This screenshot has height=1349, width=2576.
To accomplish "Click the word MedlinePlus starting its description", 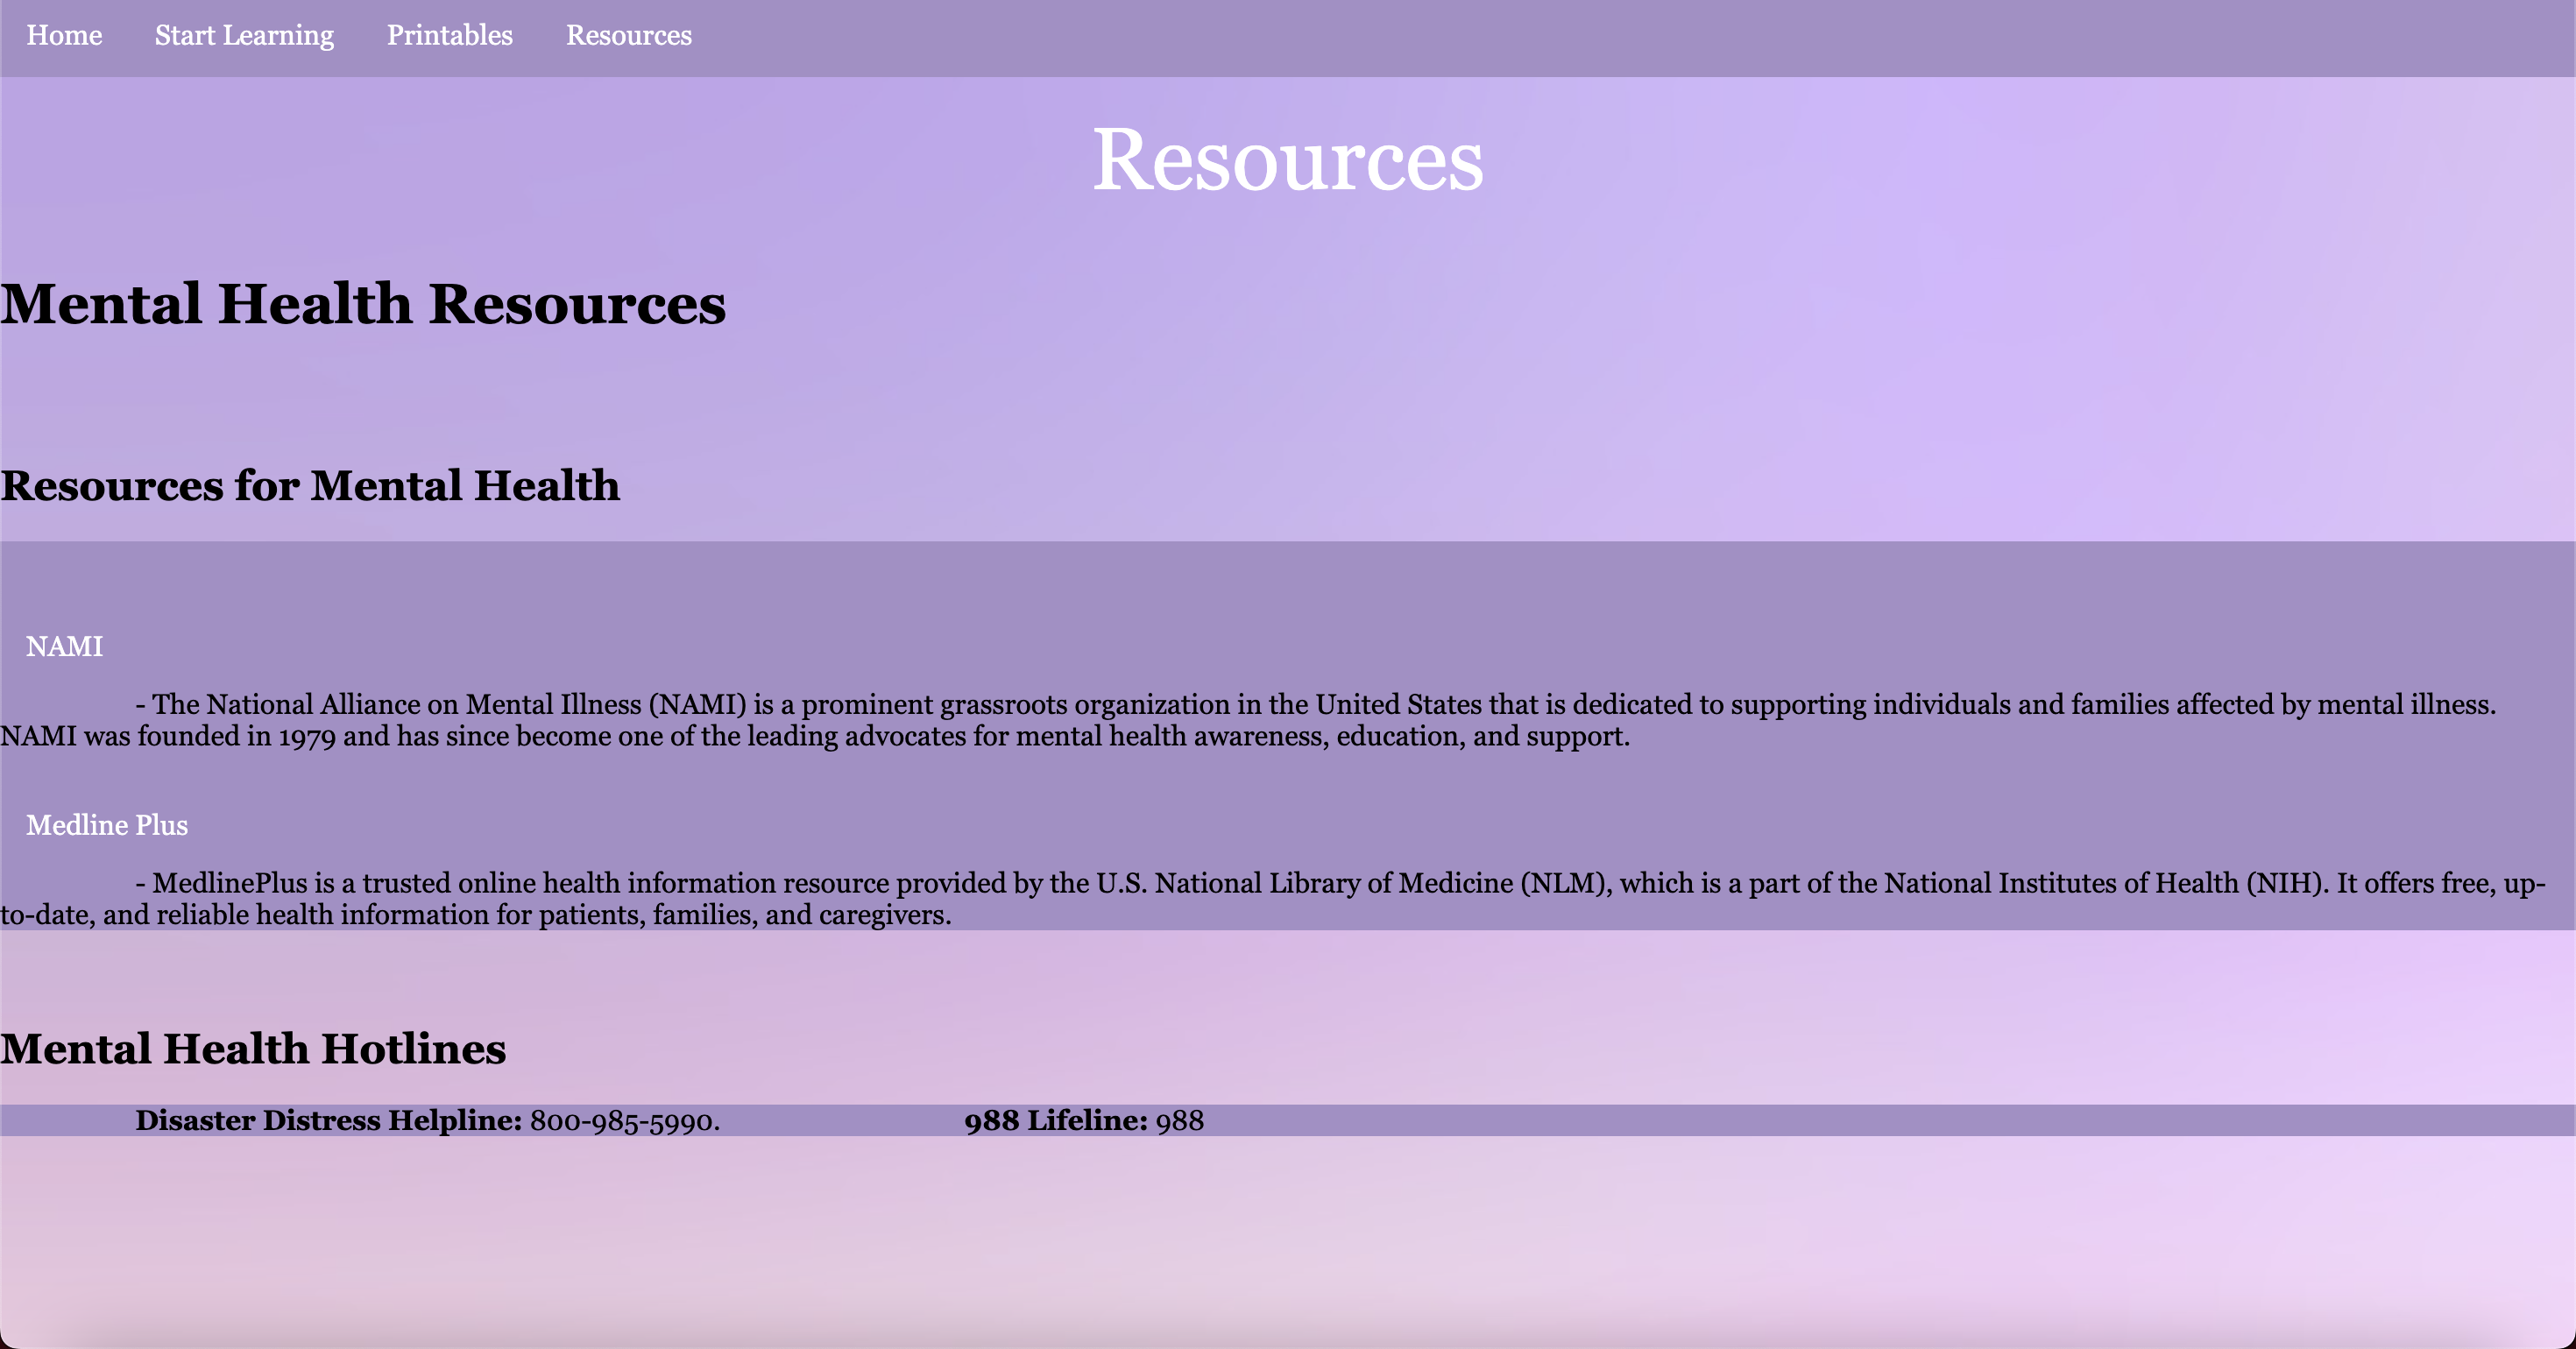I will point(229,884).
